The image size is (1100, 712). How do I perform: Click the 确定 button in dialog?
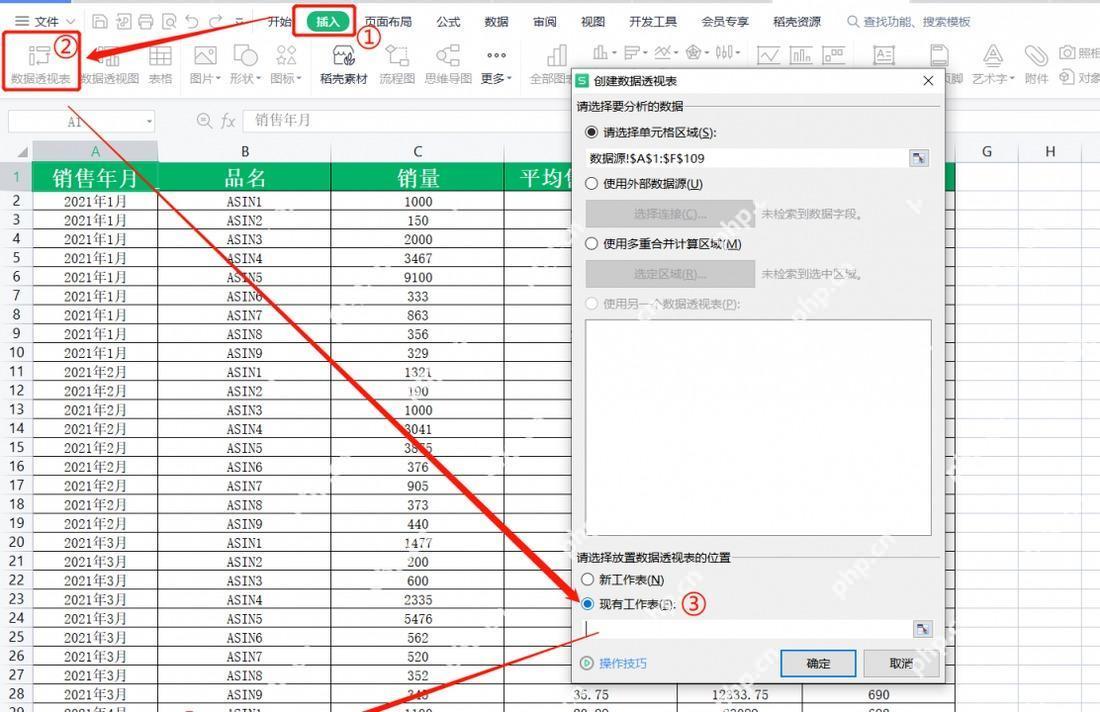tap(818, 663)
